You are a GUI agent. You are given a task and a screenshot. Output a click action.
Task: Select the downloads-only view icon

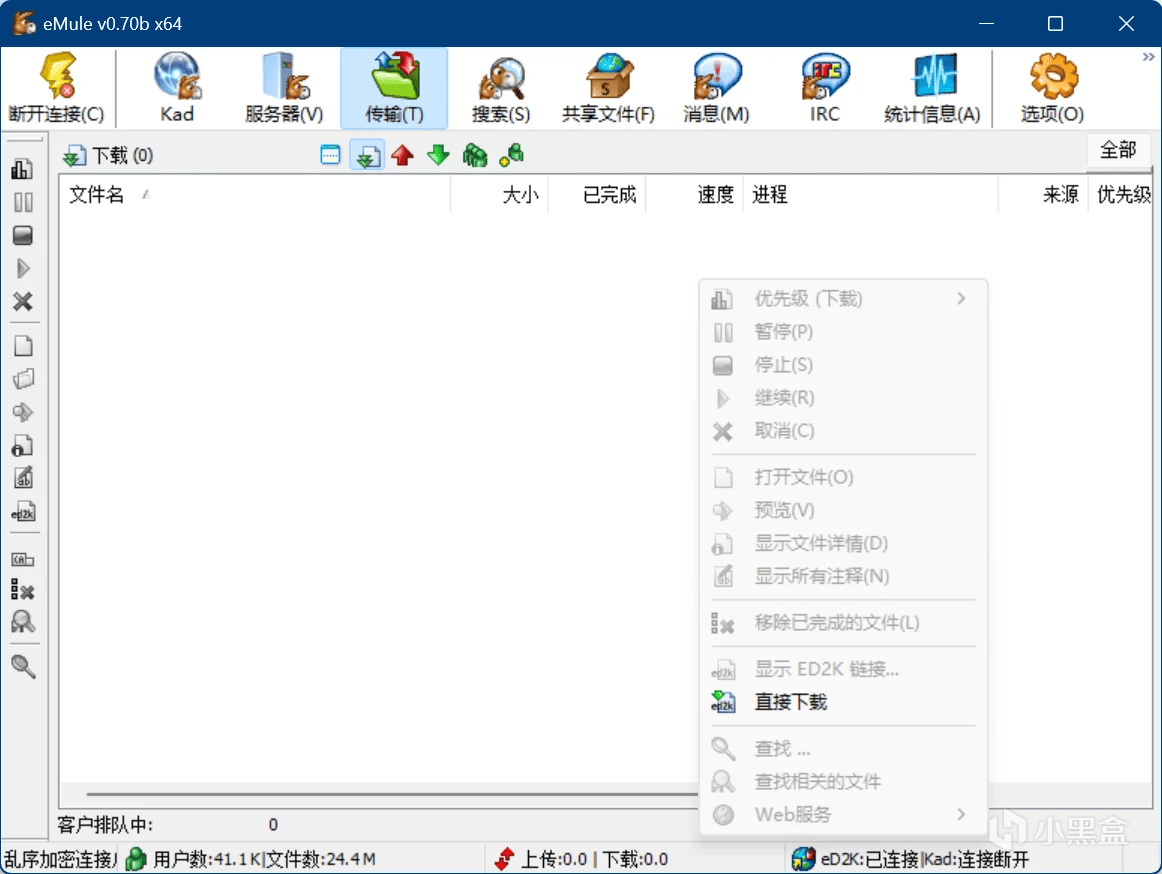click(367, 155)
